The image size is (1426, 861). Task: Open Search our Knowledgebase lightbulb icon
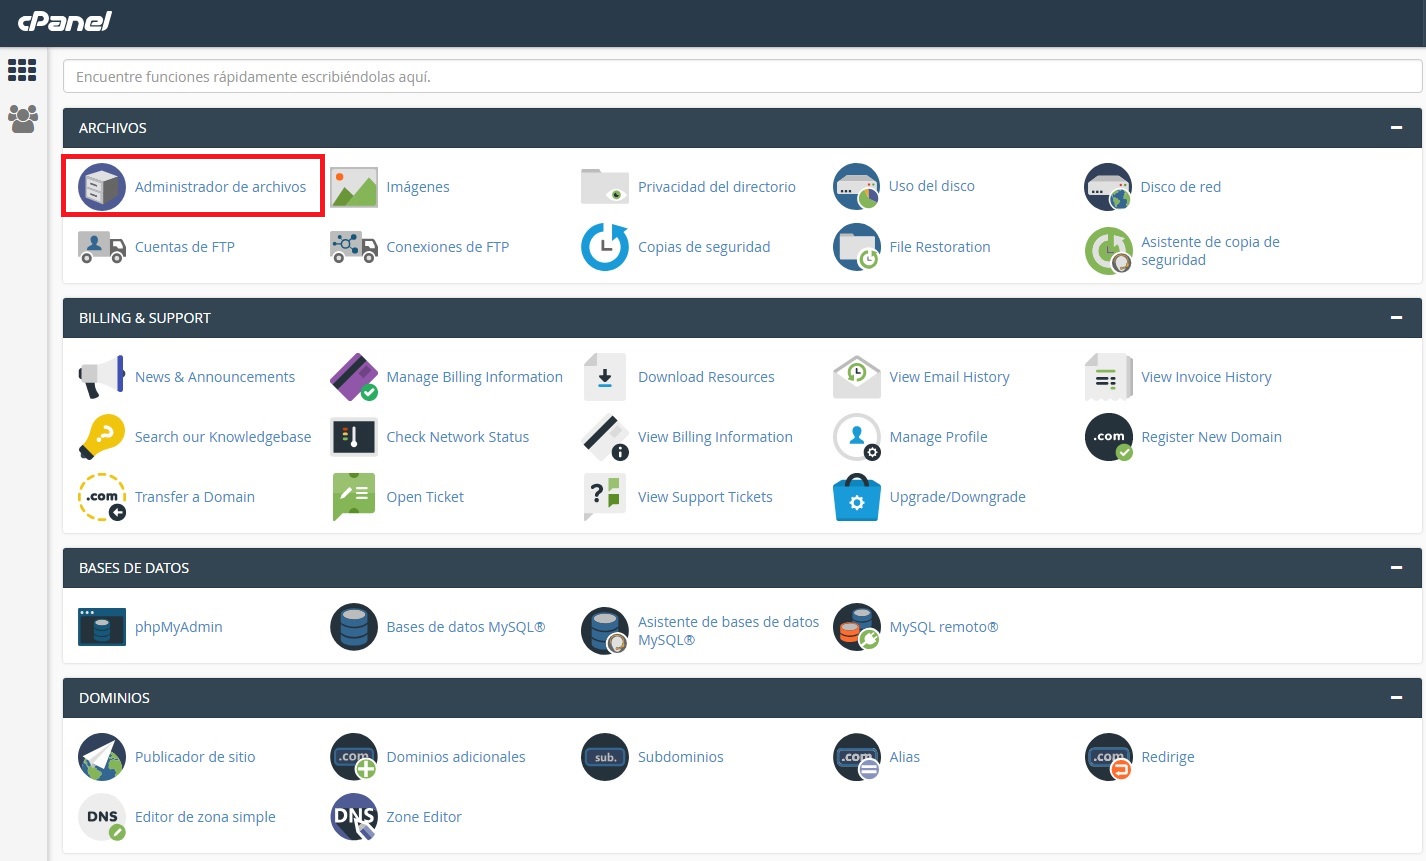(102, 437)
